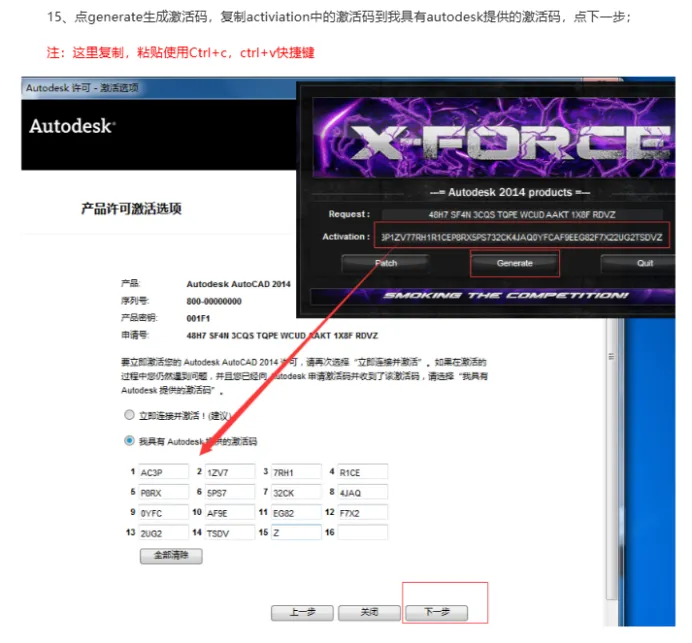Click the Activation field in X-Force window

coord(522,237)
